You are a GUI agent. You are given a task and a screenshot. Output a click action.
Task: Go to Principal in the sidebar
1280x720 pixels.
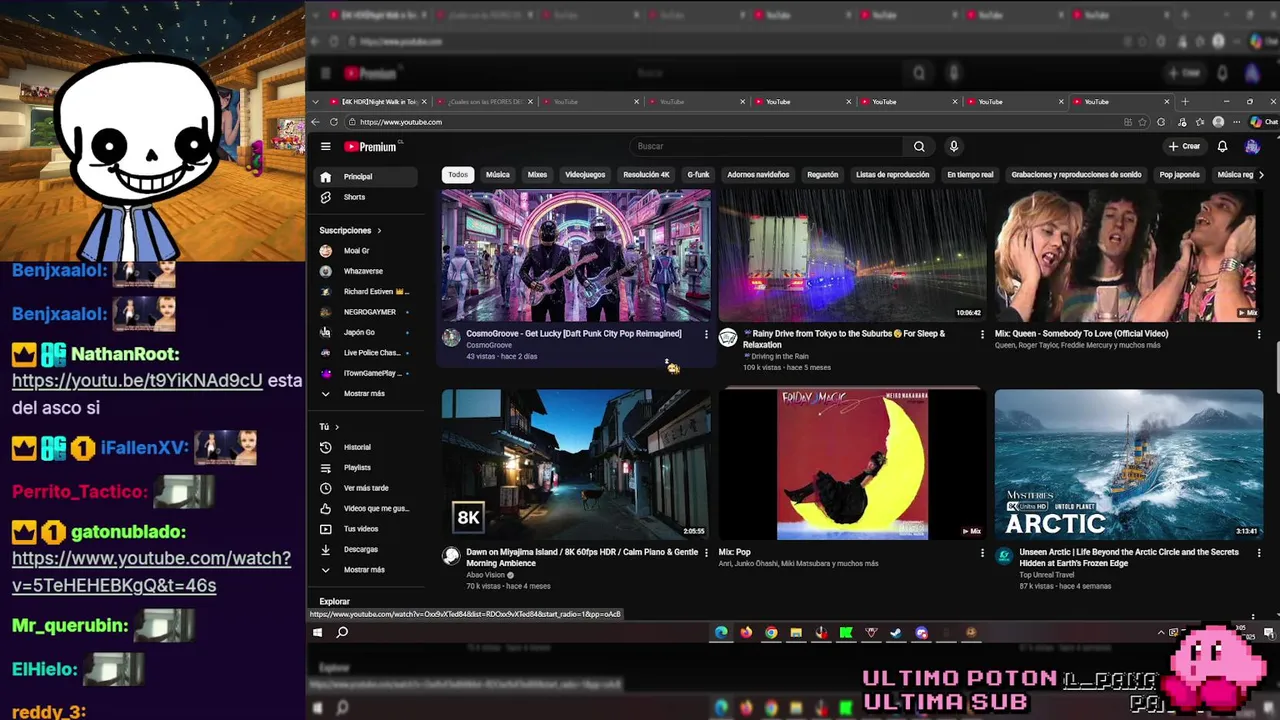pyautogui.click(x=364, y=177)
